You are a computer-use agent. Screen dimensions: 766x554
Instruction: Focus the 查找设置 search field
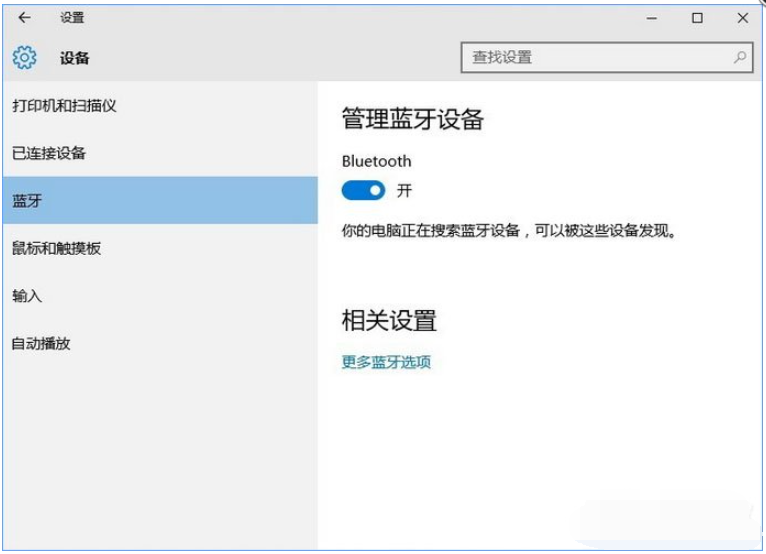595,58
